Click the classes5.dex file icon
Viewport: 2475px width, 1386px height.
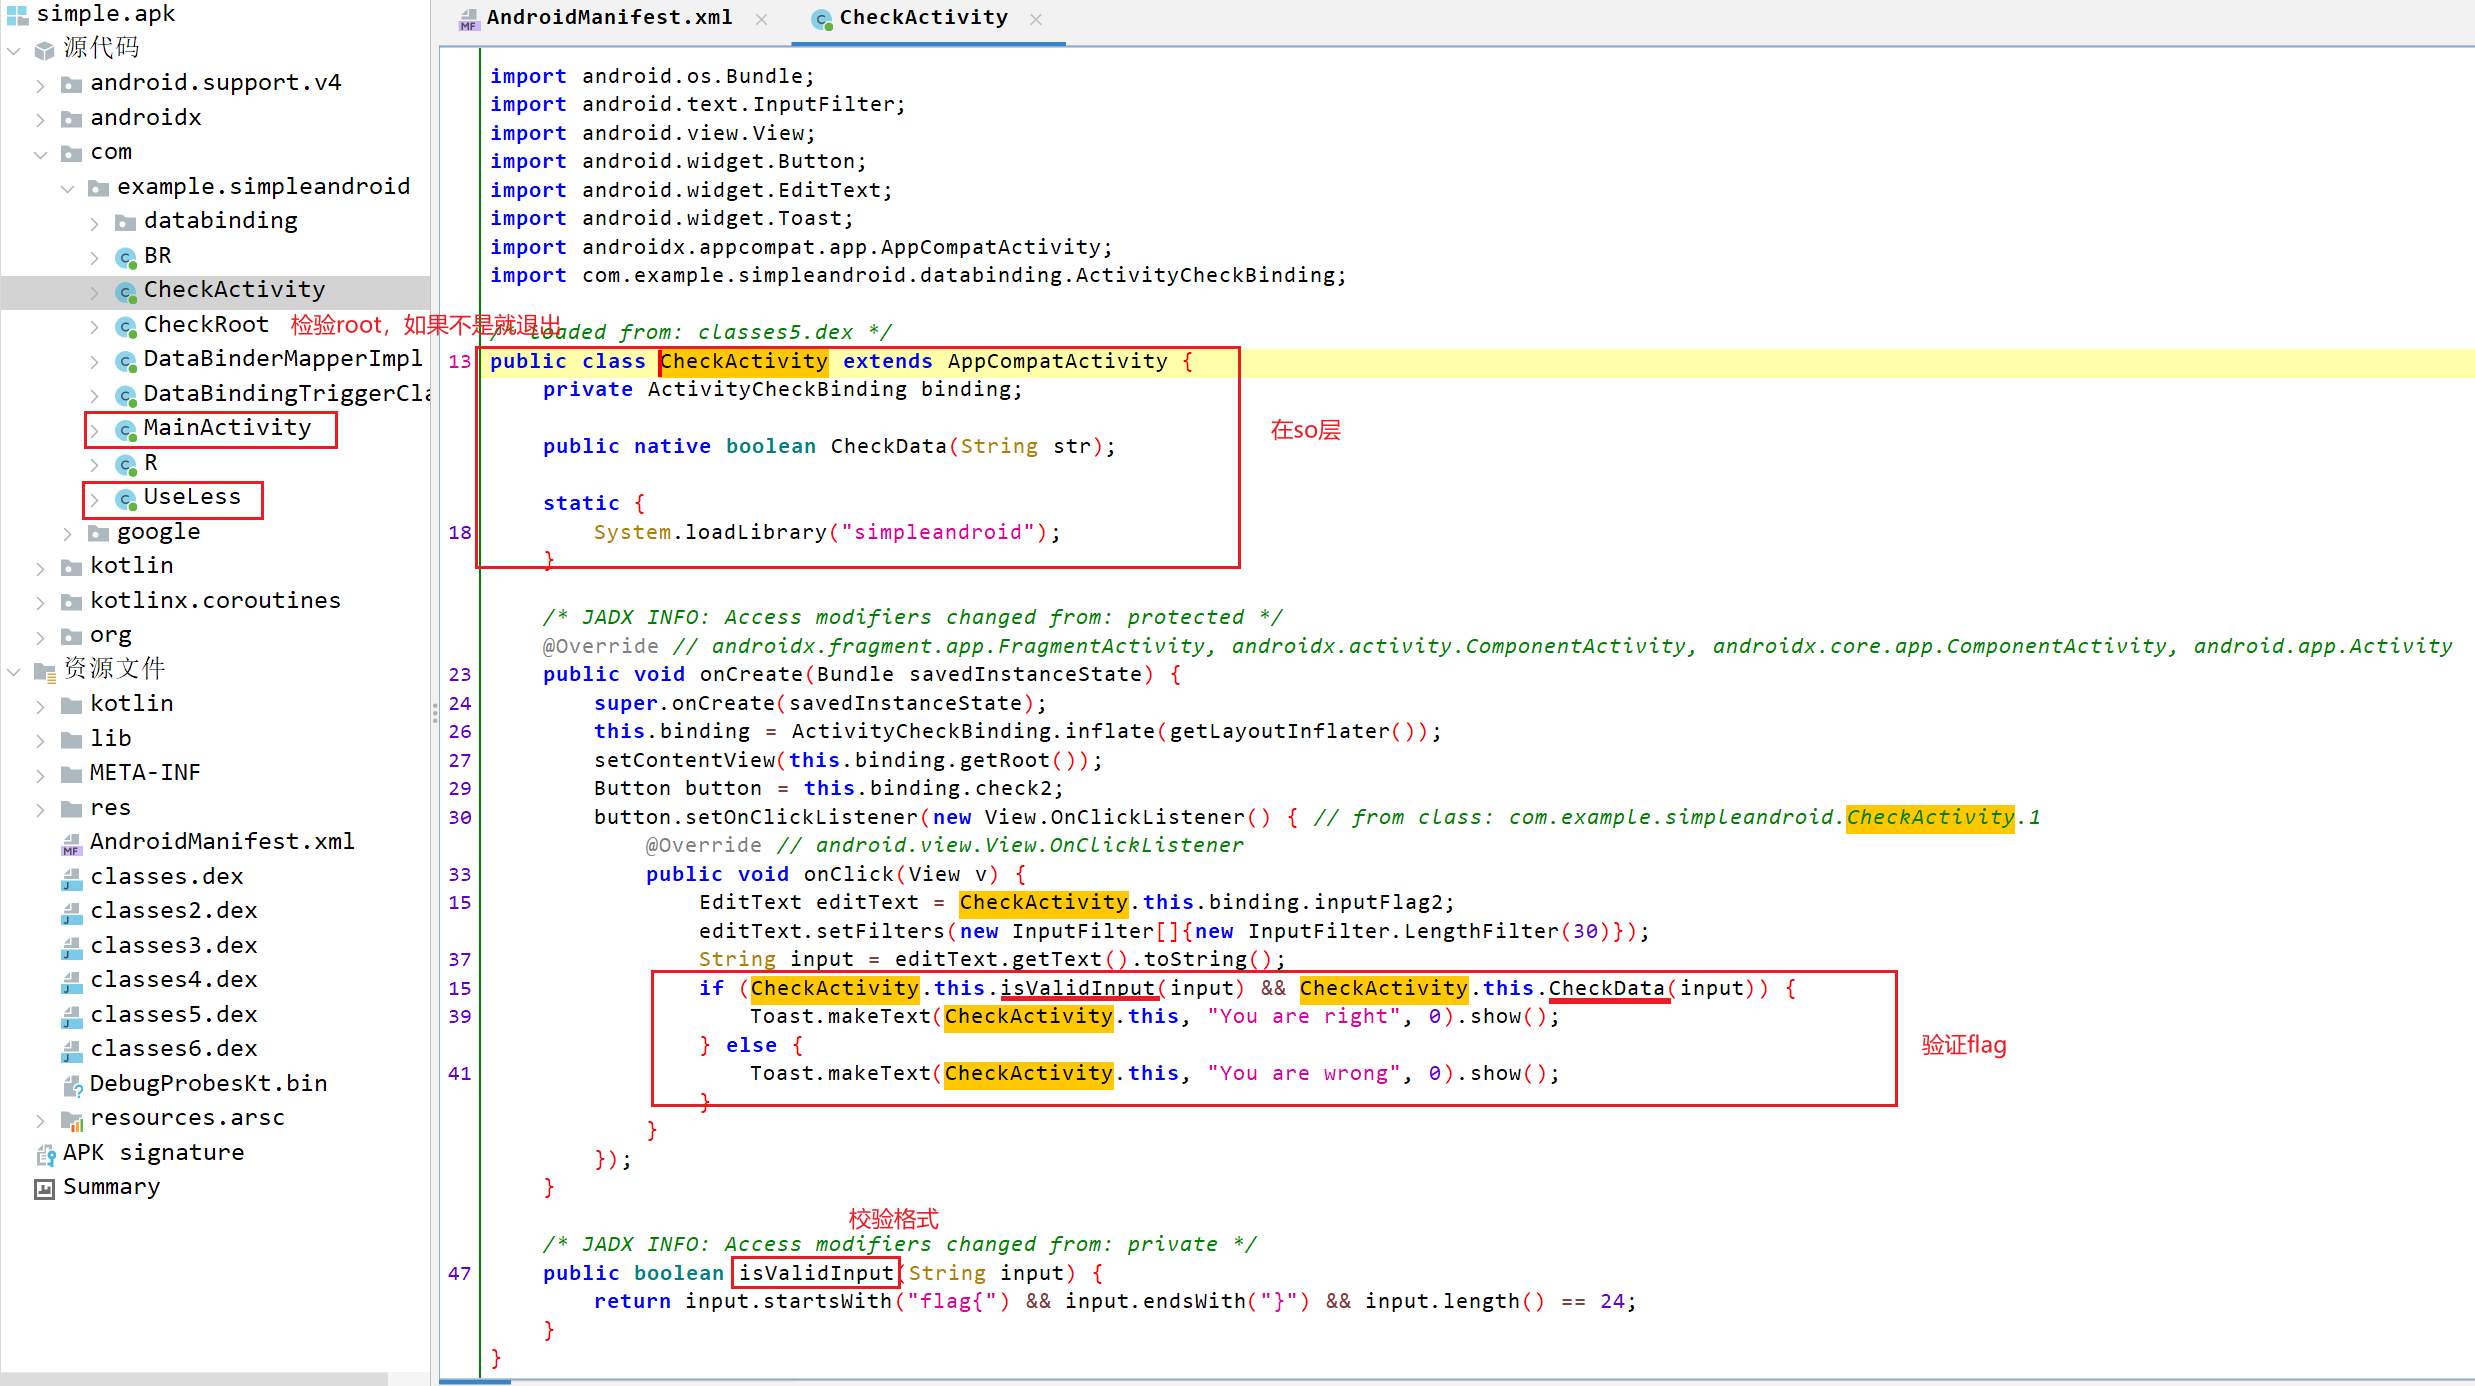[x=72, y=1016]
